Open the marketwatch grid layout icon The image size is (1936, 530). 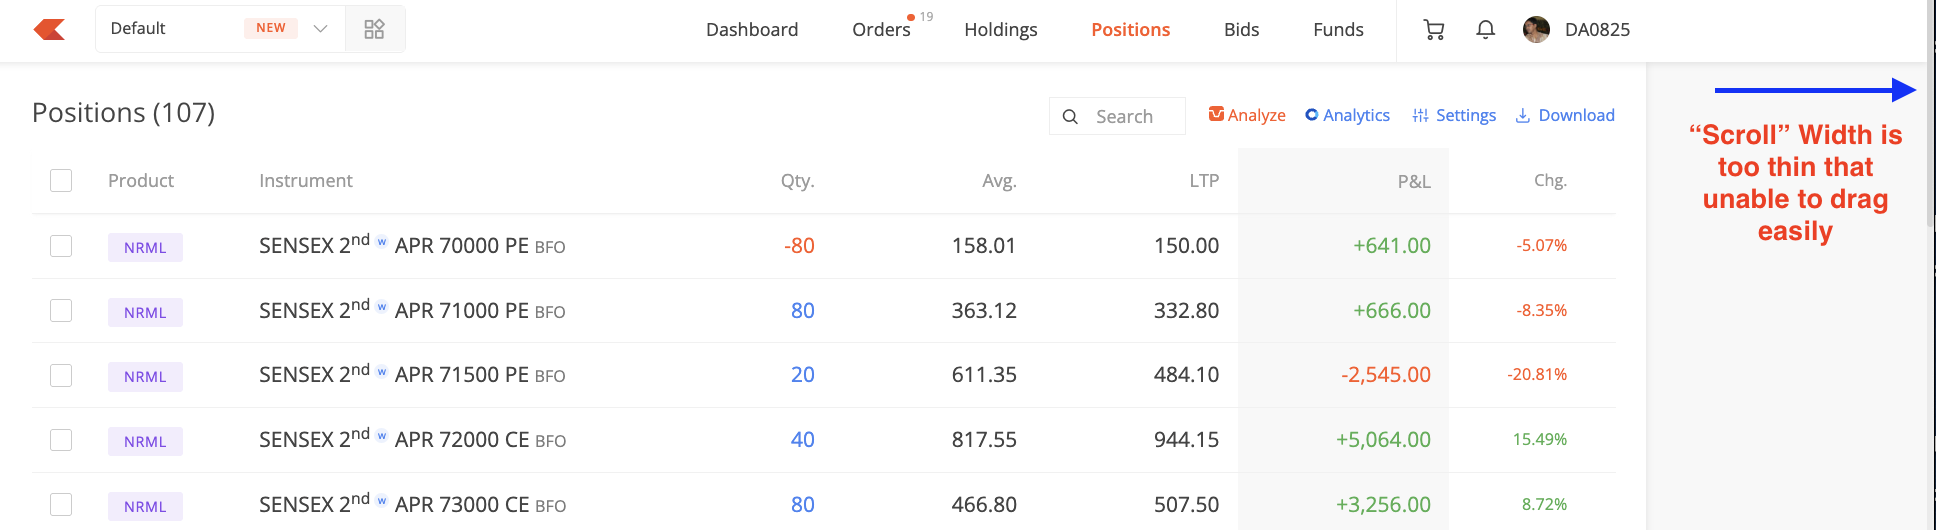[374, 29]
